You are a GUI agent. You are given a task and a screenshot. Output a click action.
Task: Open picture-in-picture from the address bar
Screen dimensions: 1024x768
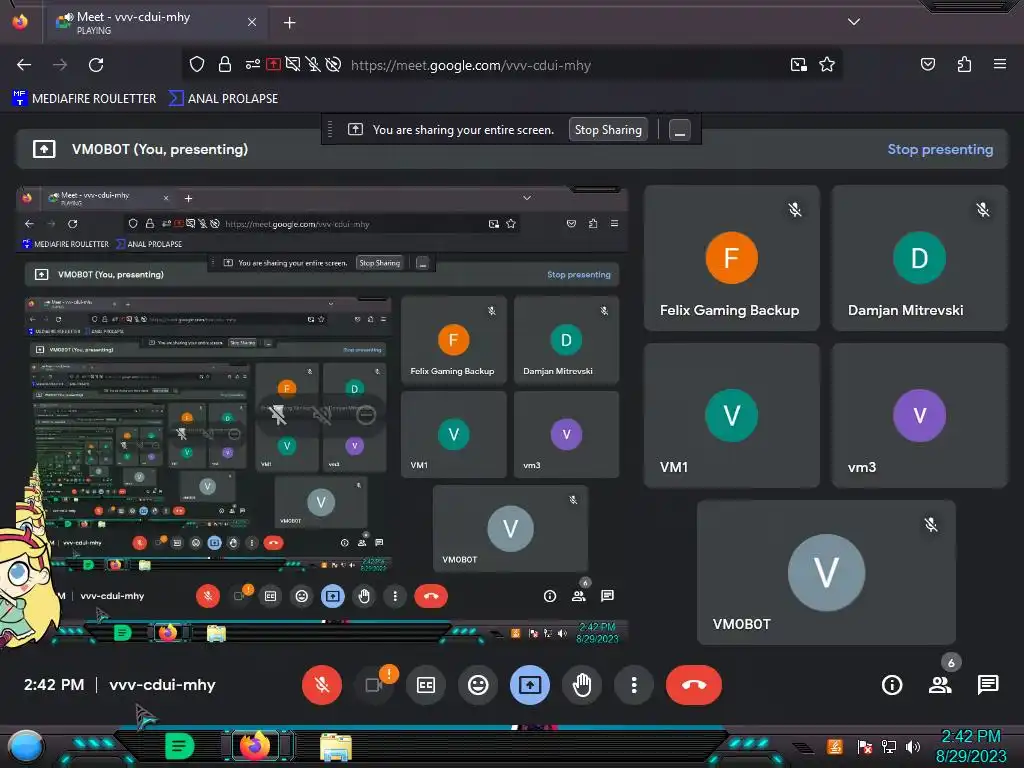click(x=798, y=64)
